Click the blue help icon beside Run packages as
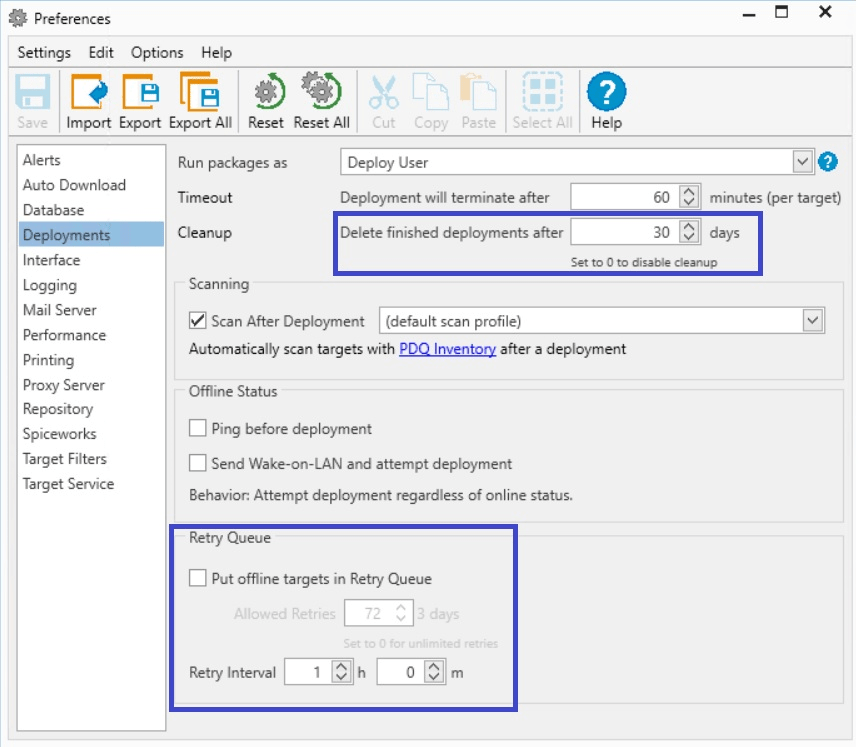859x747 pixels. click(827, 160)
